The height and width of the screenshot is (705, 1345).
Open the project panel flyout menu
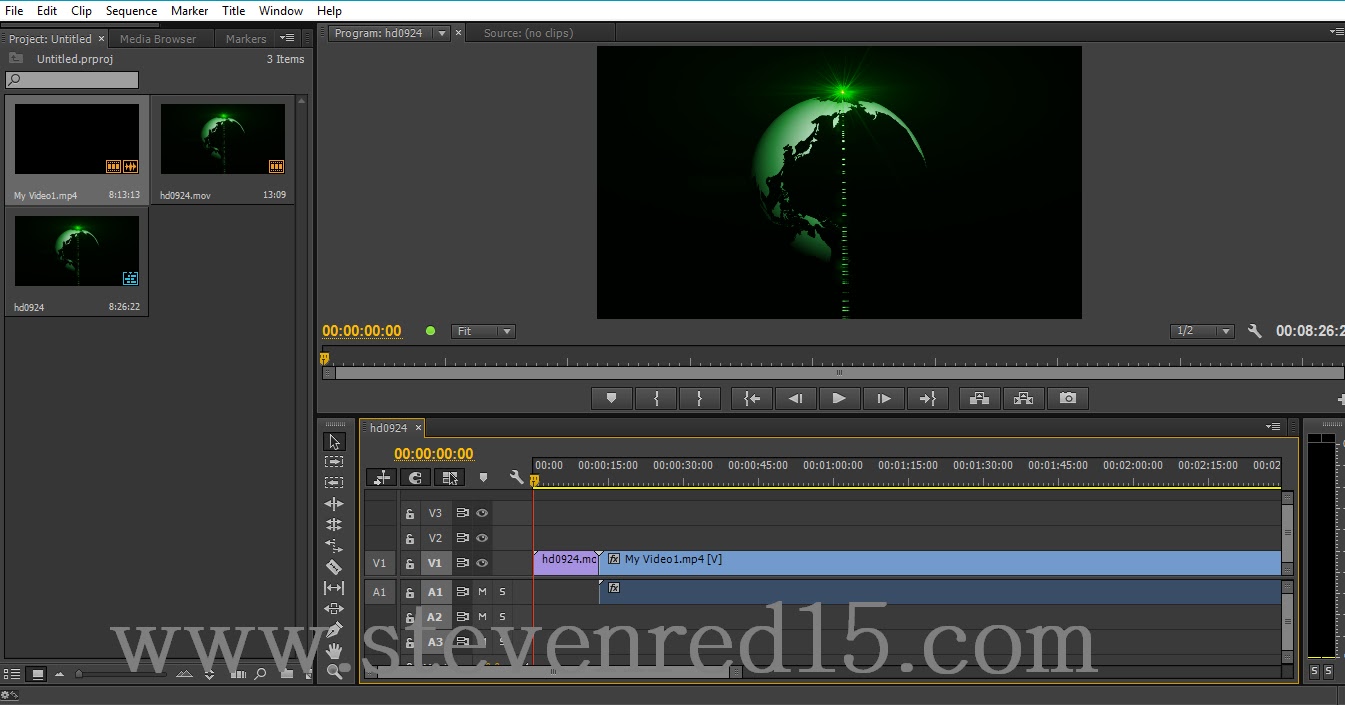(x=288, y=38)
